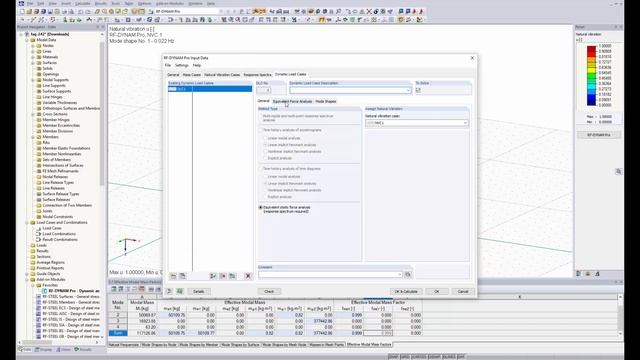The height and width of the screenshot is (360, 640).
Task: Collapse Add-on Modules tree node
Action: coord(27,280)
